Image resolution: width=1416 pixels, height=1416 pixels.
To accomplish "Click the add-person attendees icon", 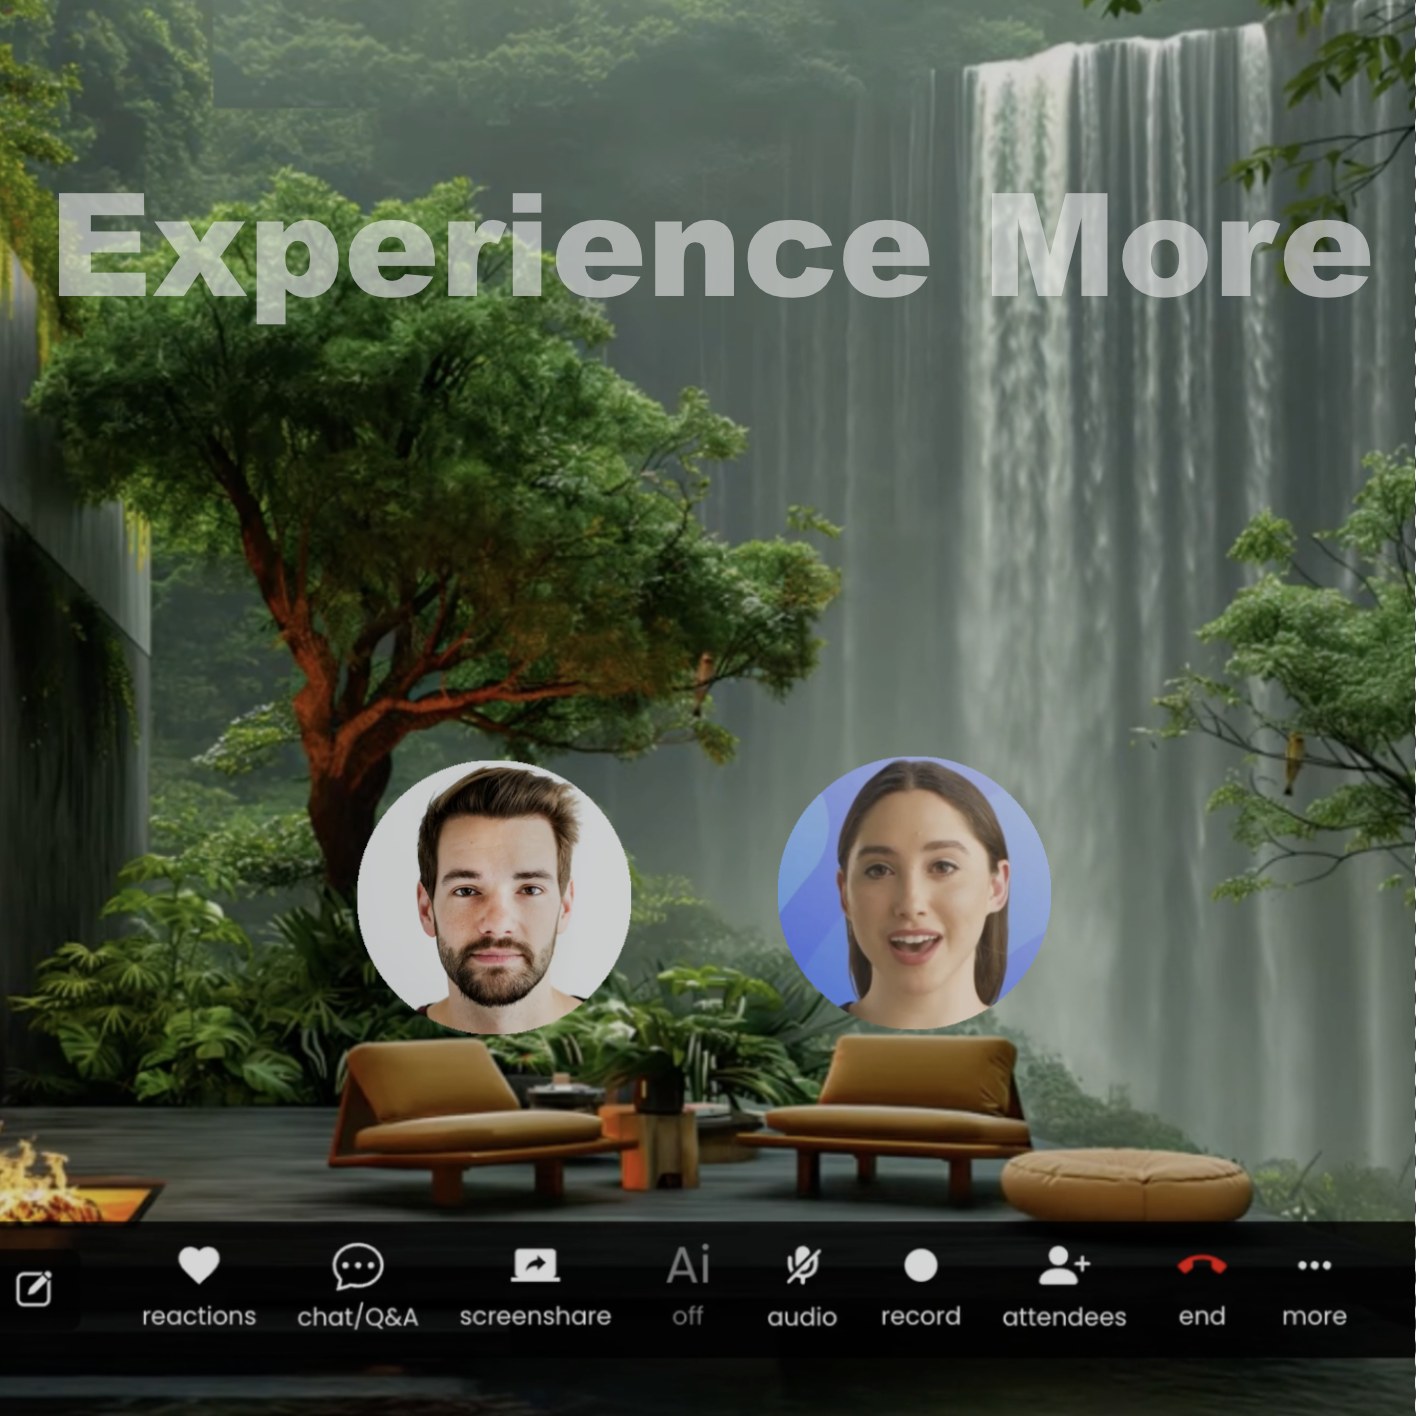I will tap(1063, 1266).
